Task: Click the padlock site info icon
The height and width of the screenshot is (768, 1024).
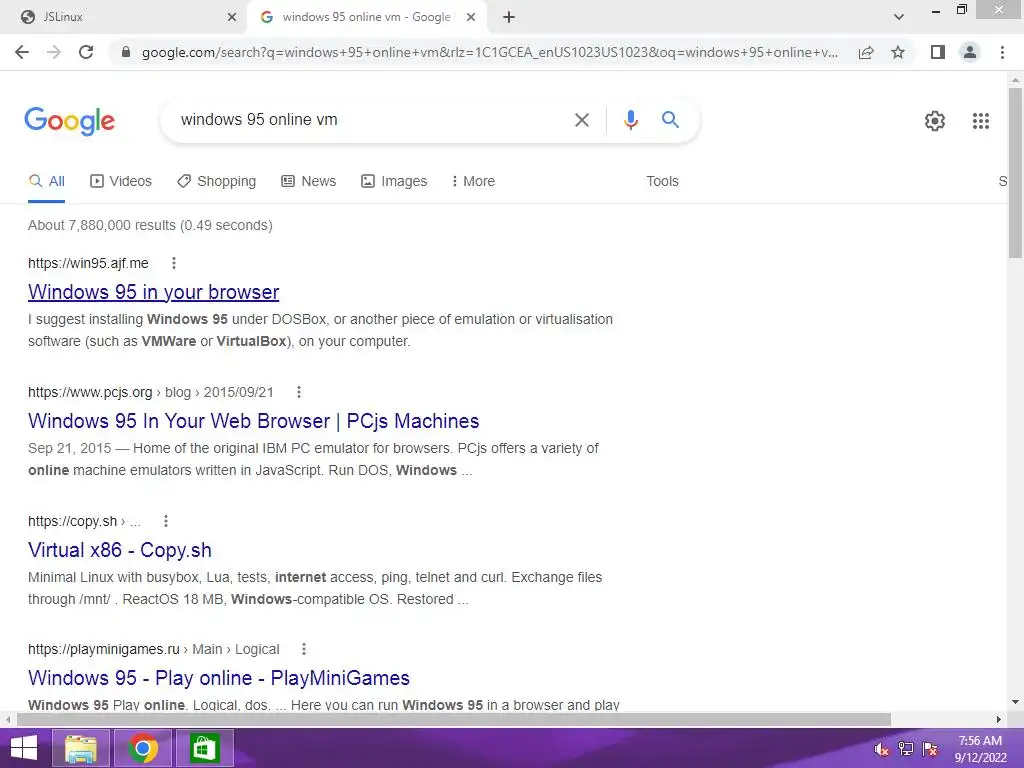Action: (126, 52)
